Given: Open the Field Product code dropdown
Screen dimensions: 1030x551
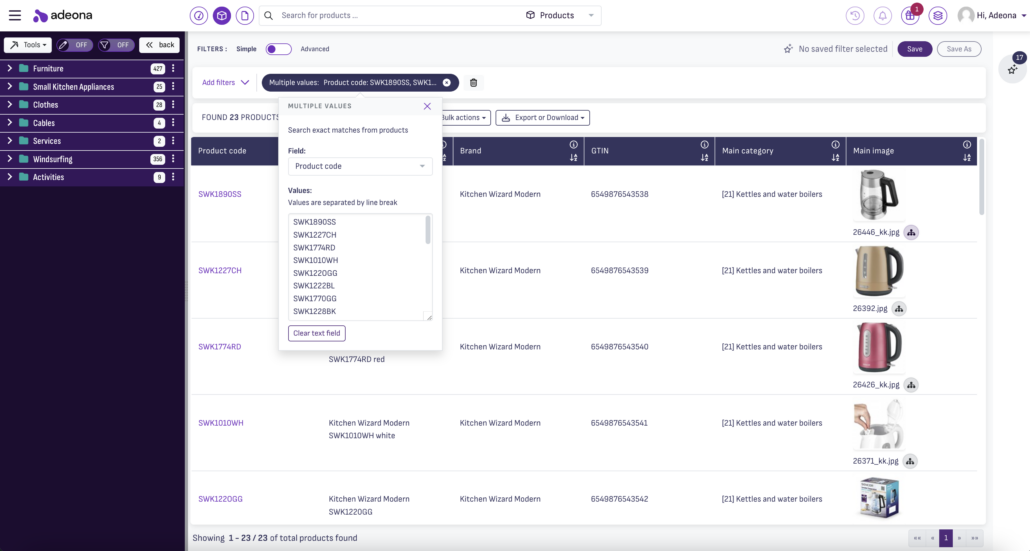Looking at the screenshot, I should (360, 166).
